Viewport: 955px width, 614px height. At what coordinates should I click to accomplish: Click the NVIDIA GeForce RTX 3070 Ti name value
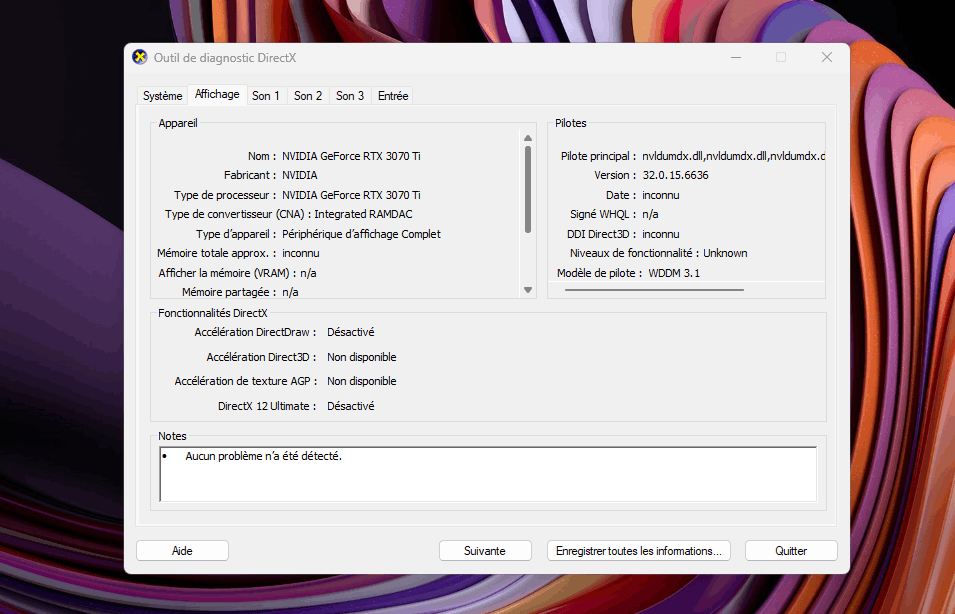tap(351, 156)
